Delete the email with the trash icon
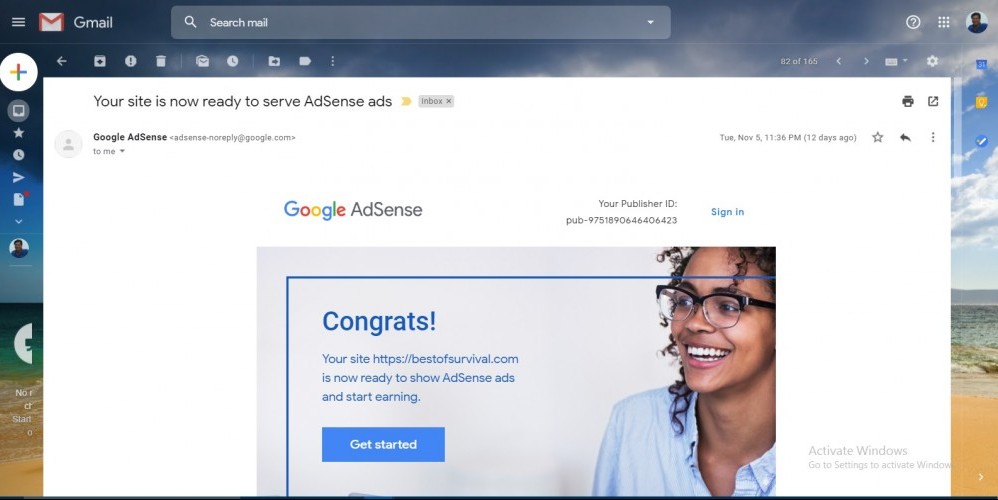 161,61
